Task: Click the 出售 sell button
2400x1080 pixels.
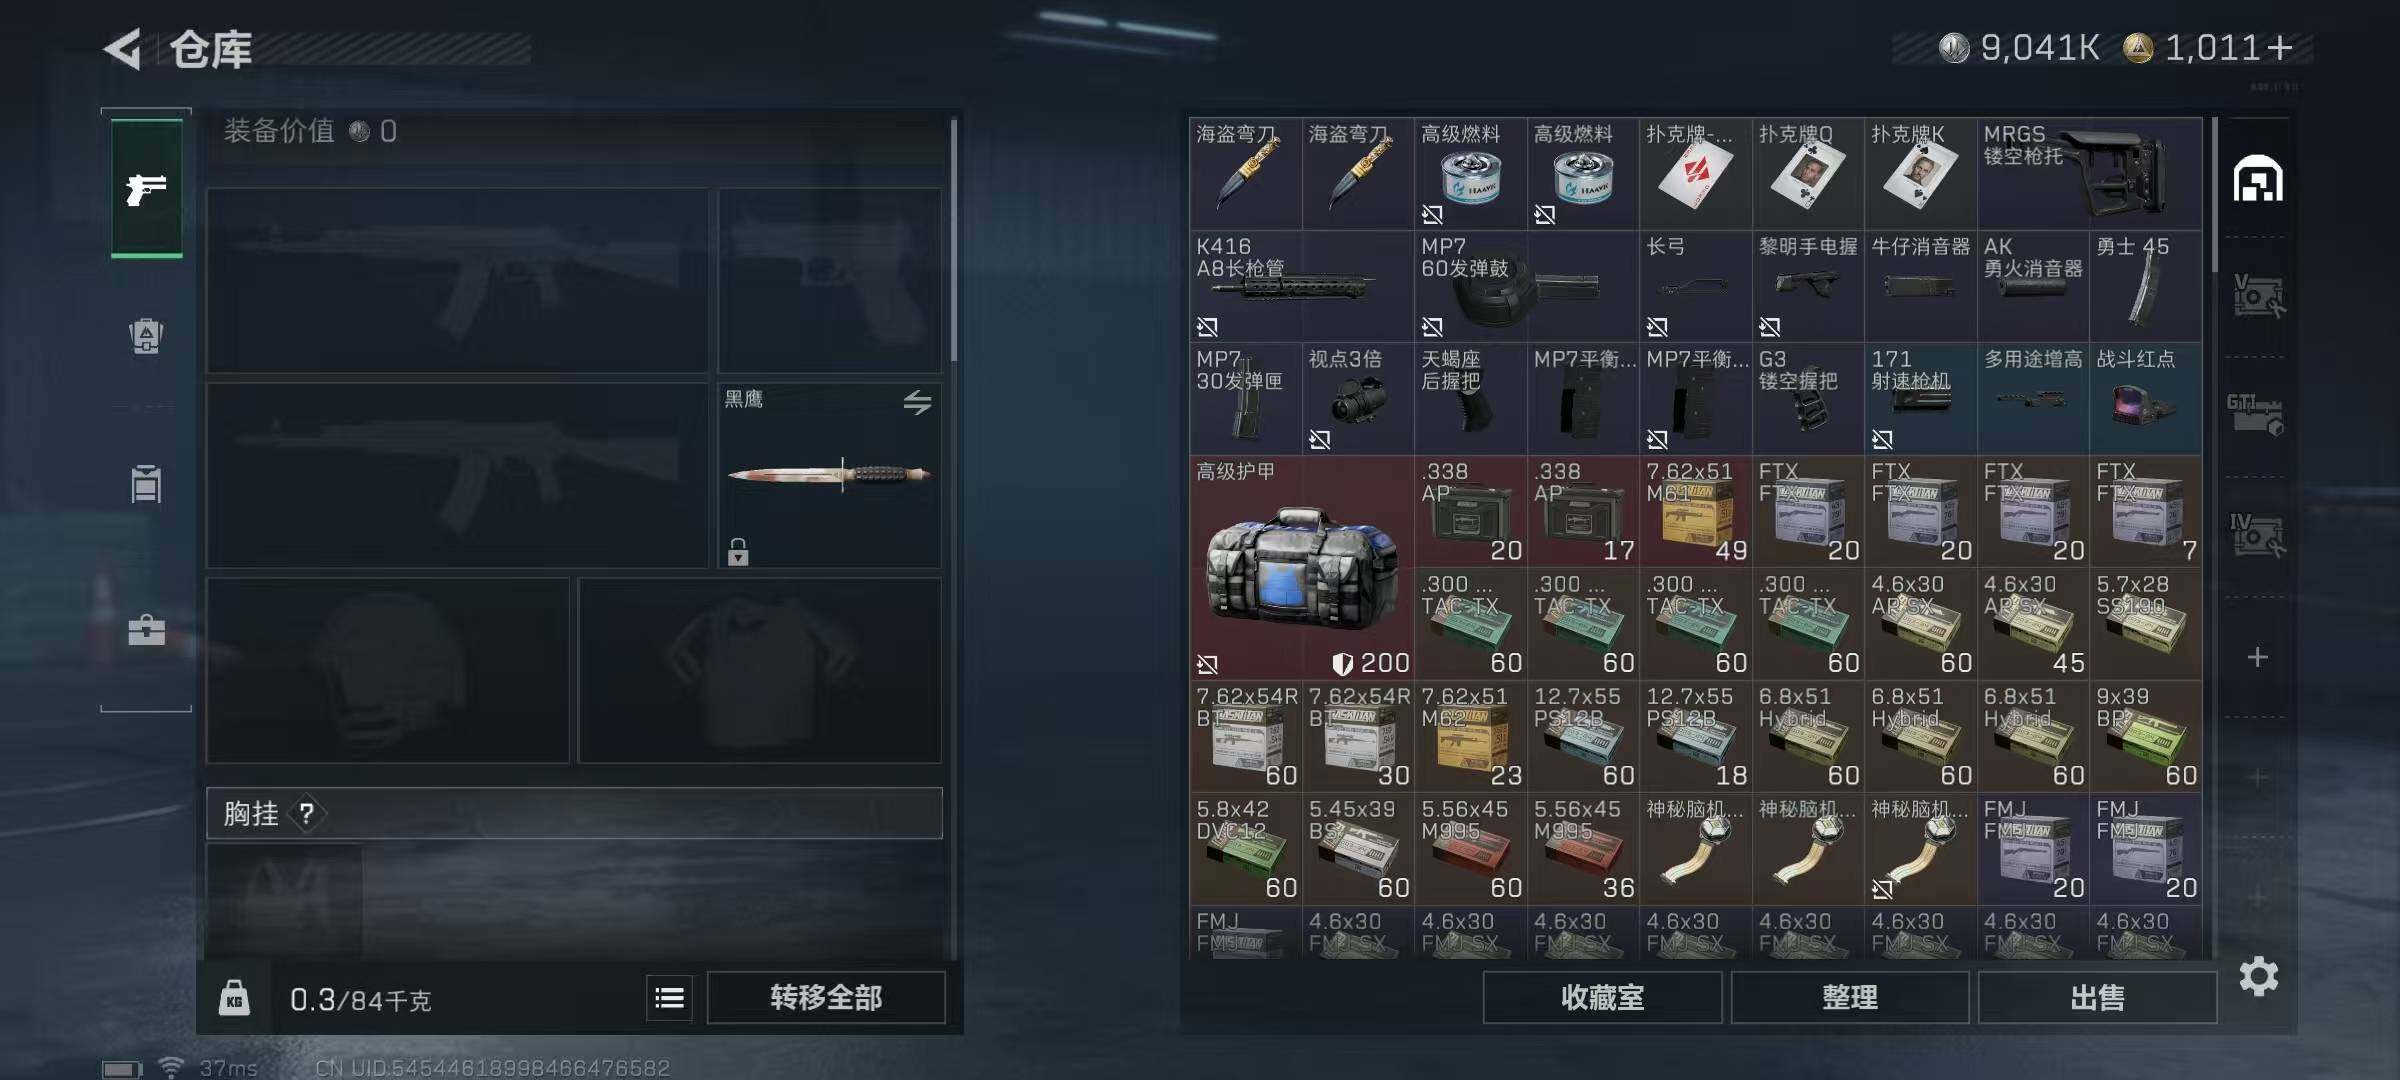Action: (2097, 997)
